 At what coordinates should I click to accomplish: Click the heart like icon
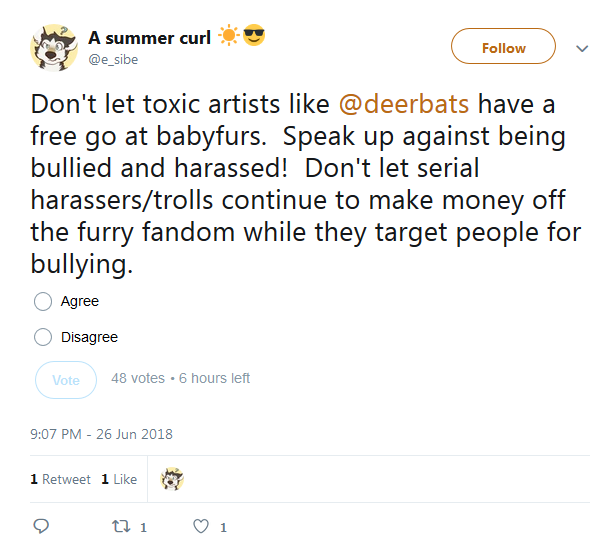(201, 526)
